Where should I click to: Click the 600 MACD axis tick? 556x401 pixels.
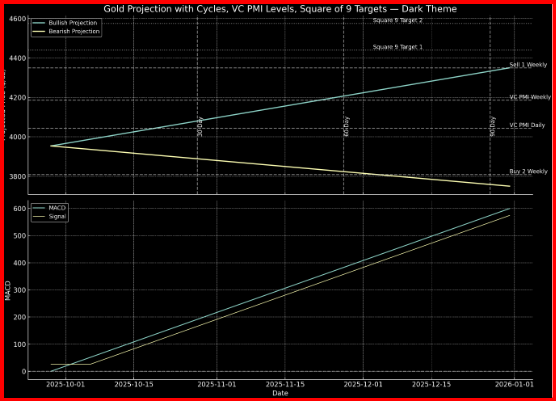(x=20, y=208)
